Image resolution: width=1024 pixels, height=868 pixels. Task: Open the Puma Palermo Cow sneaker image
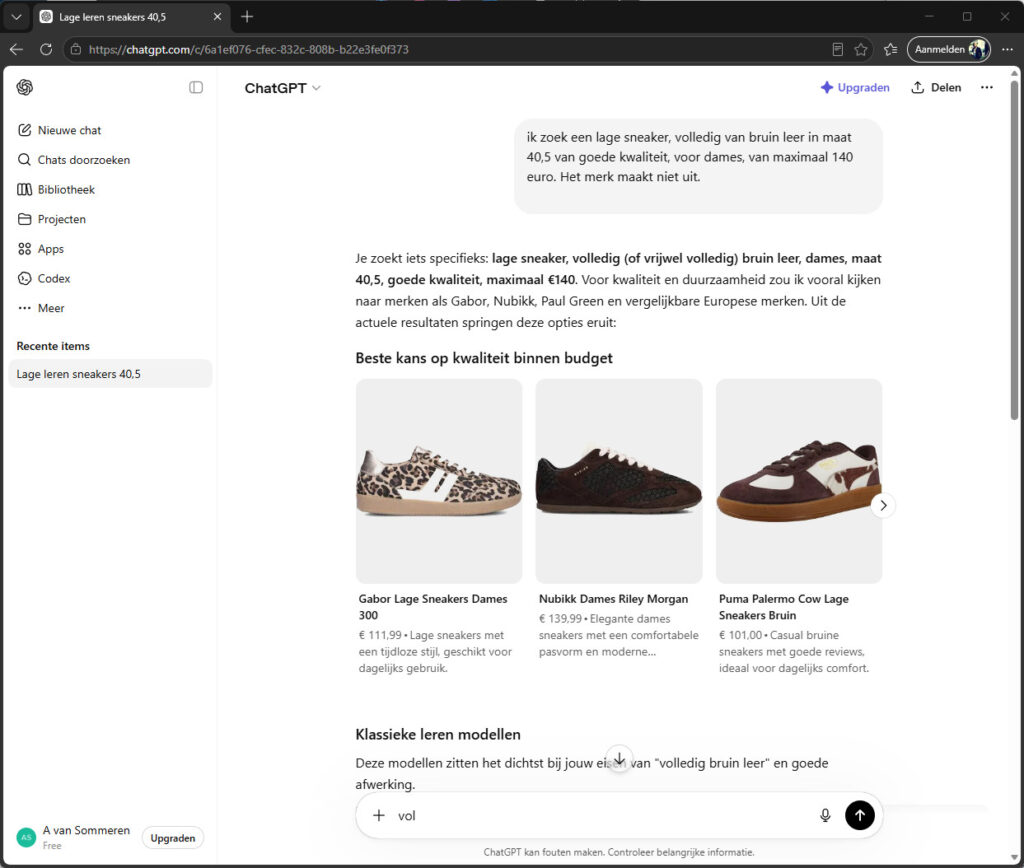tap(799, 481)
